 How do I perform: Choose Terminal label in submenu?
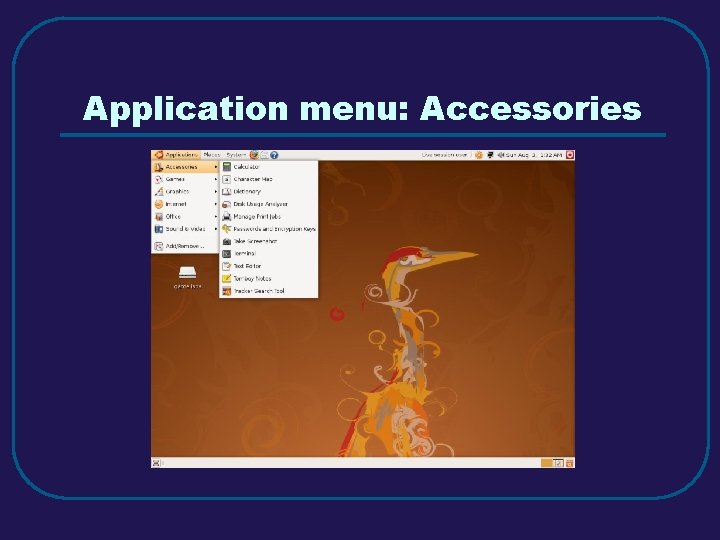point(245,253)
